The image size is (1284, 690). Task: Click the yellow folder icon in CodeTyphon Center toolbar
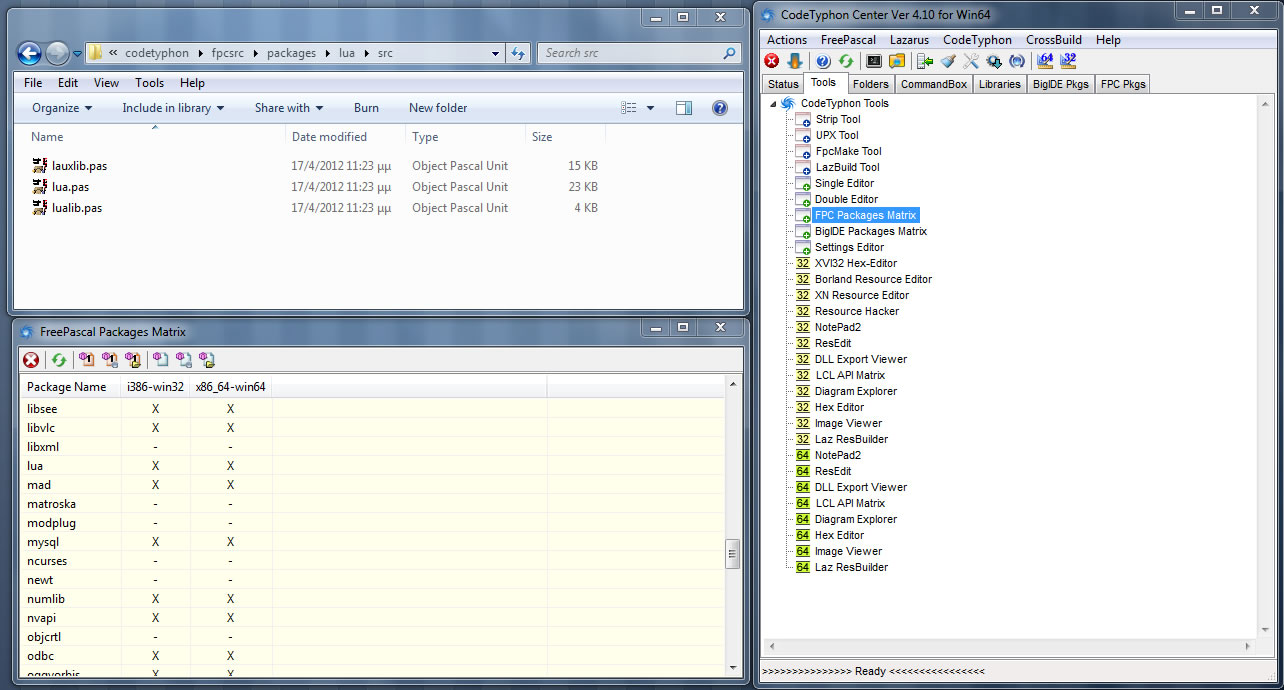[x=897, y=61]
